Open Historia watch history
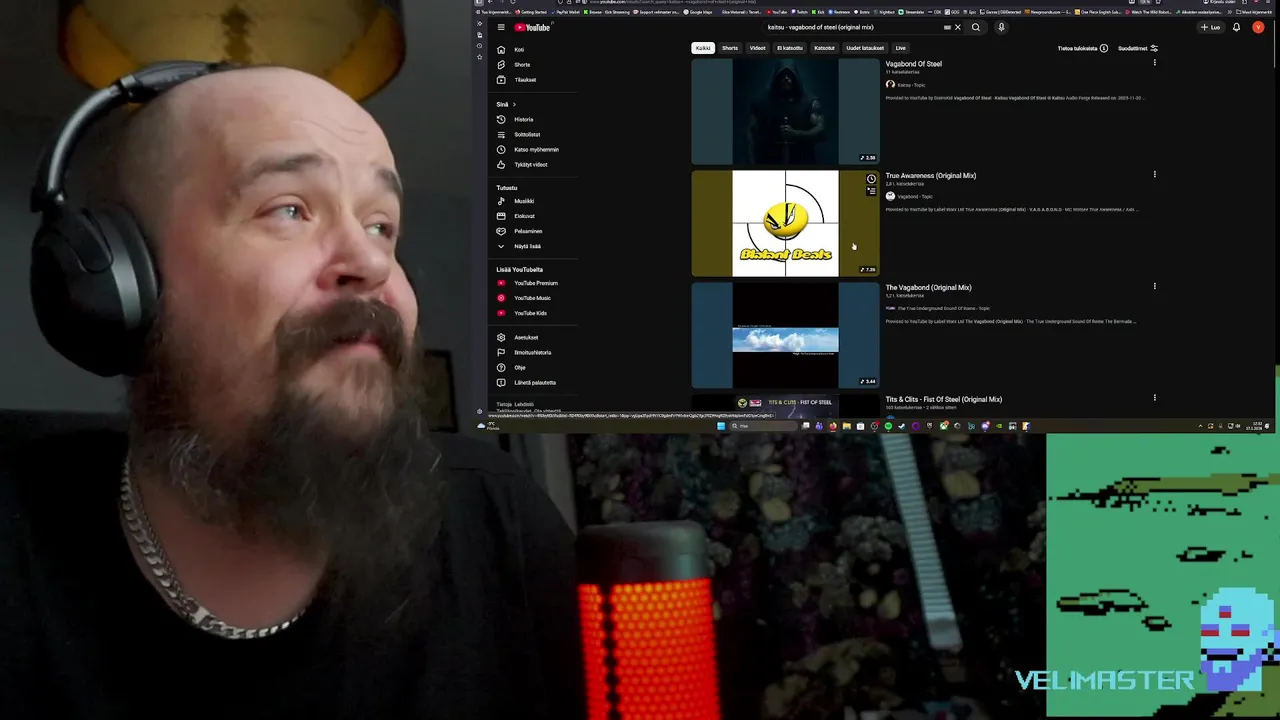 523,119
